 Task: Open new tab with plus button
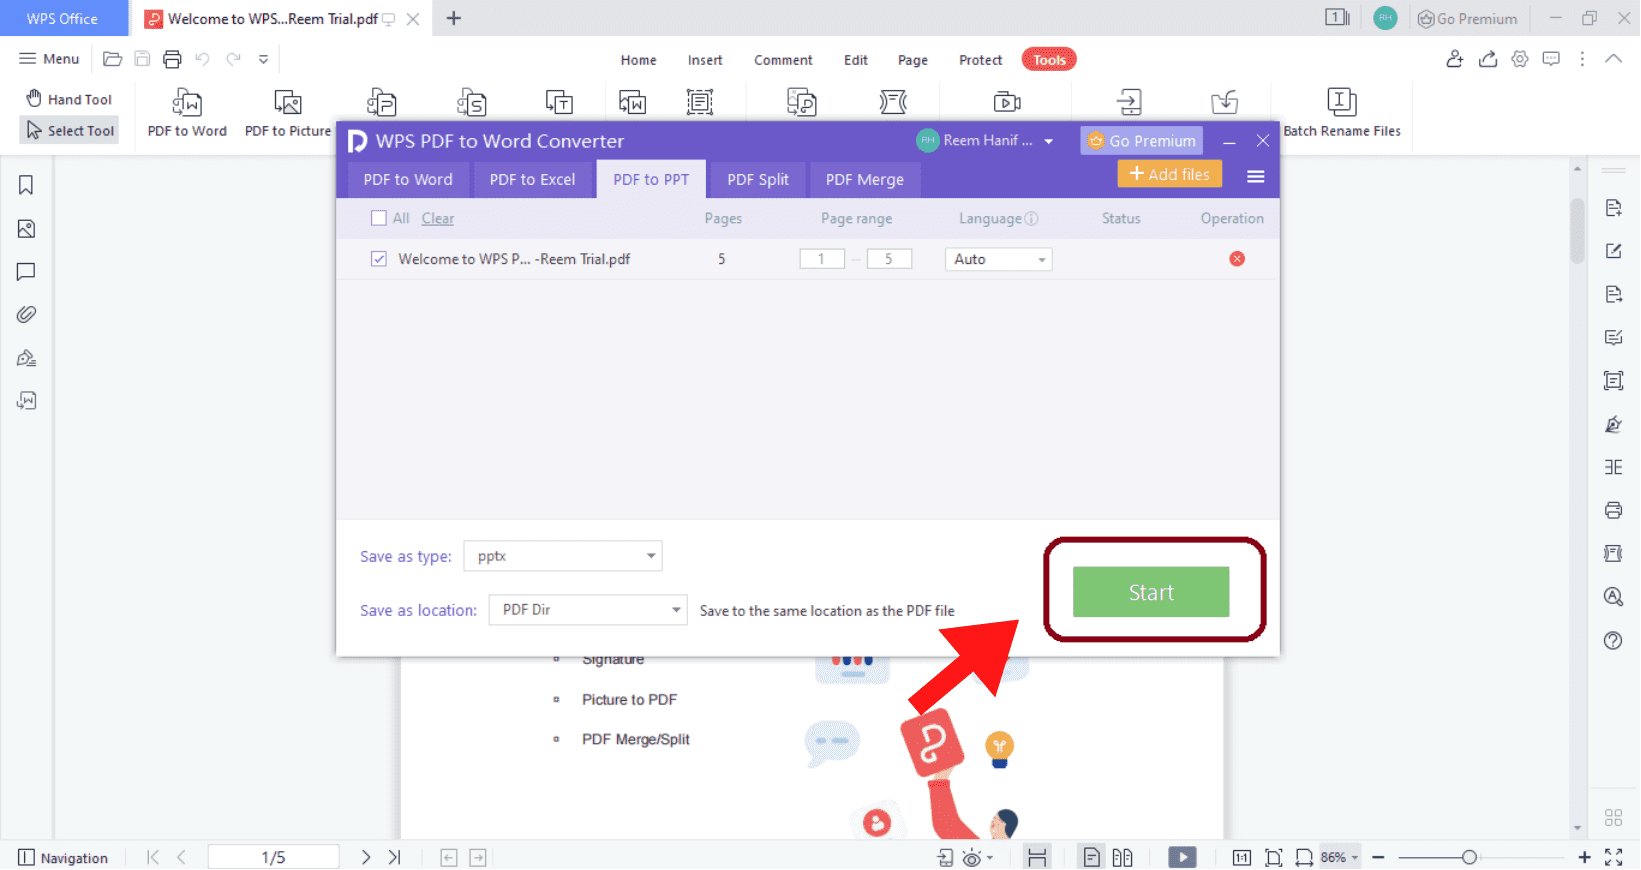454,18
